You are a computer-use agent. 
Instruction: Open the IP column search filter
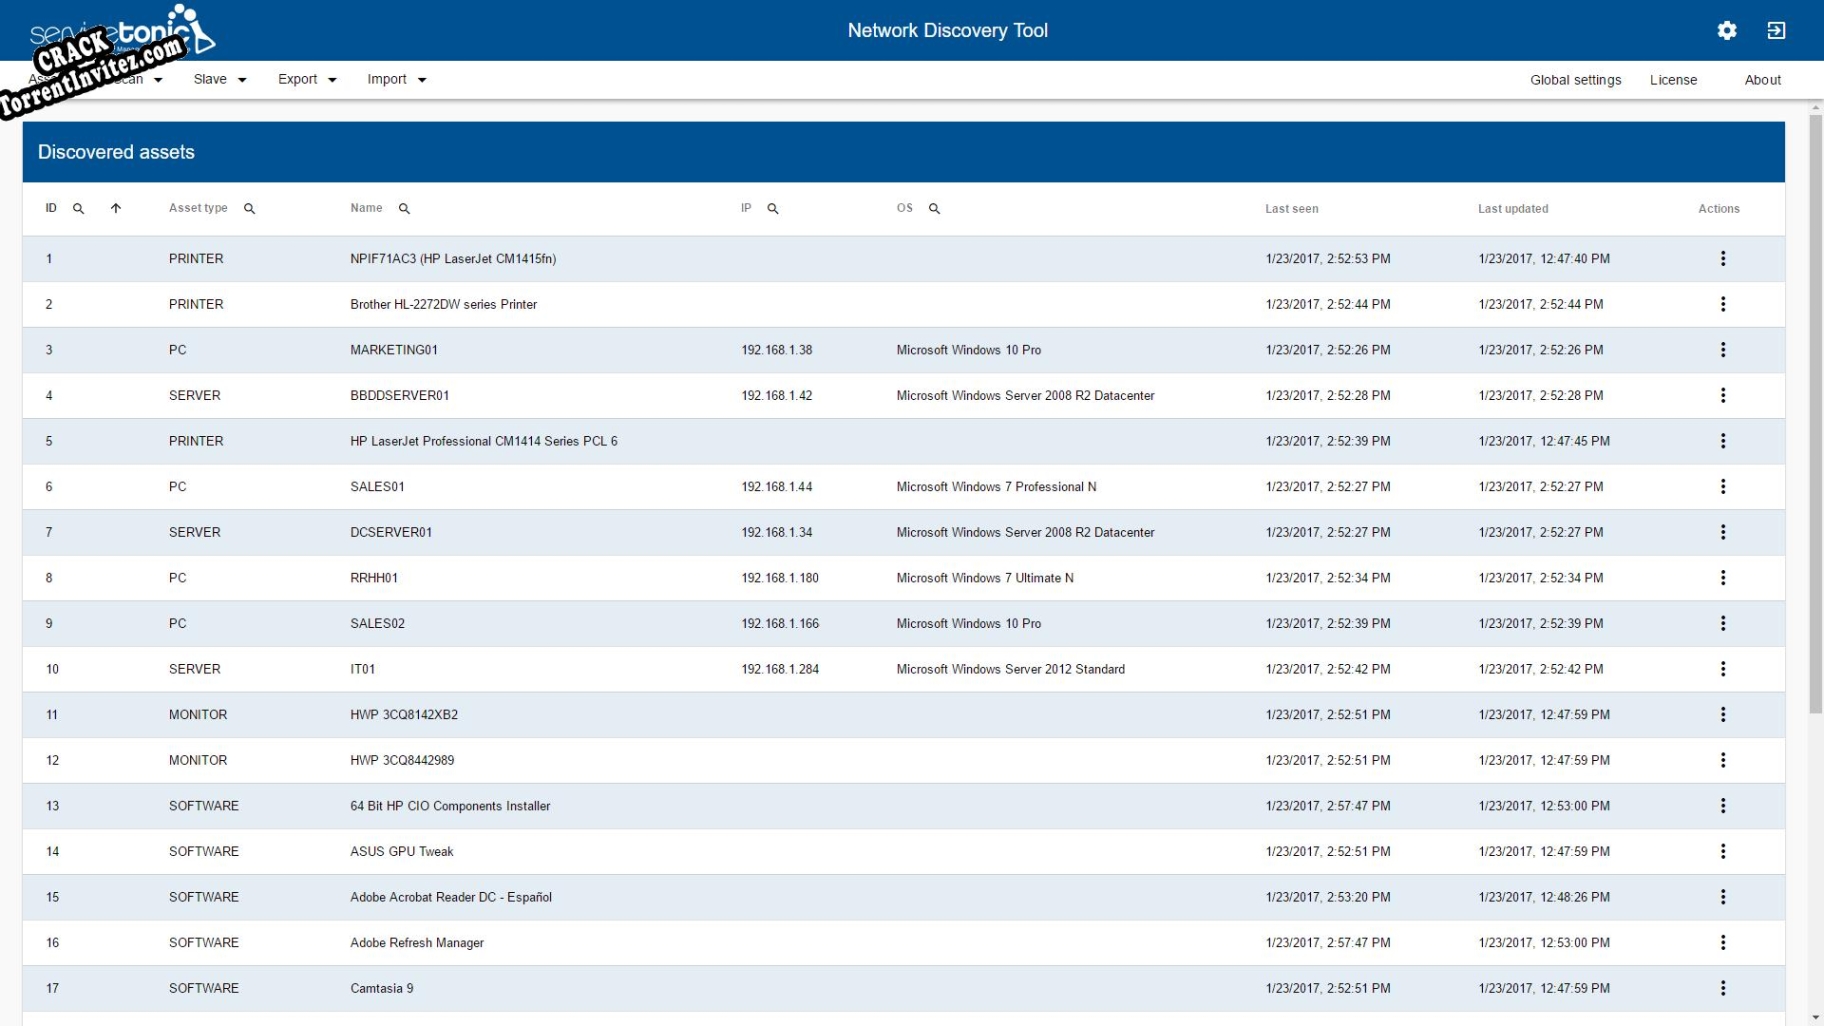[x=773, y=209]
